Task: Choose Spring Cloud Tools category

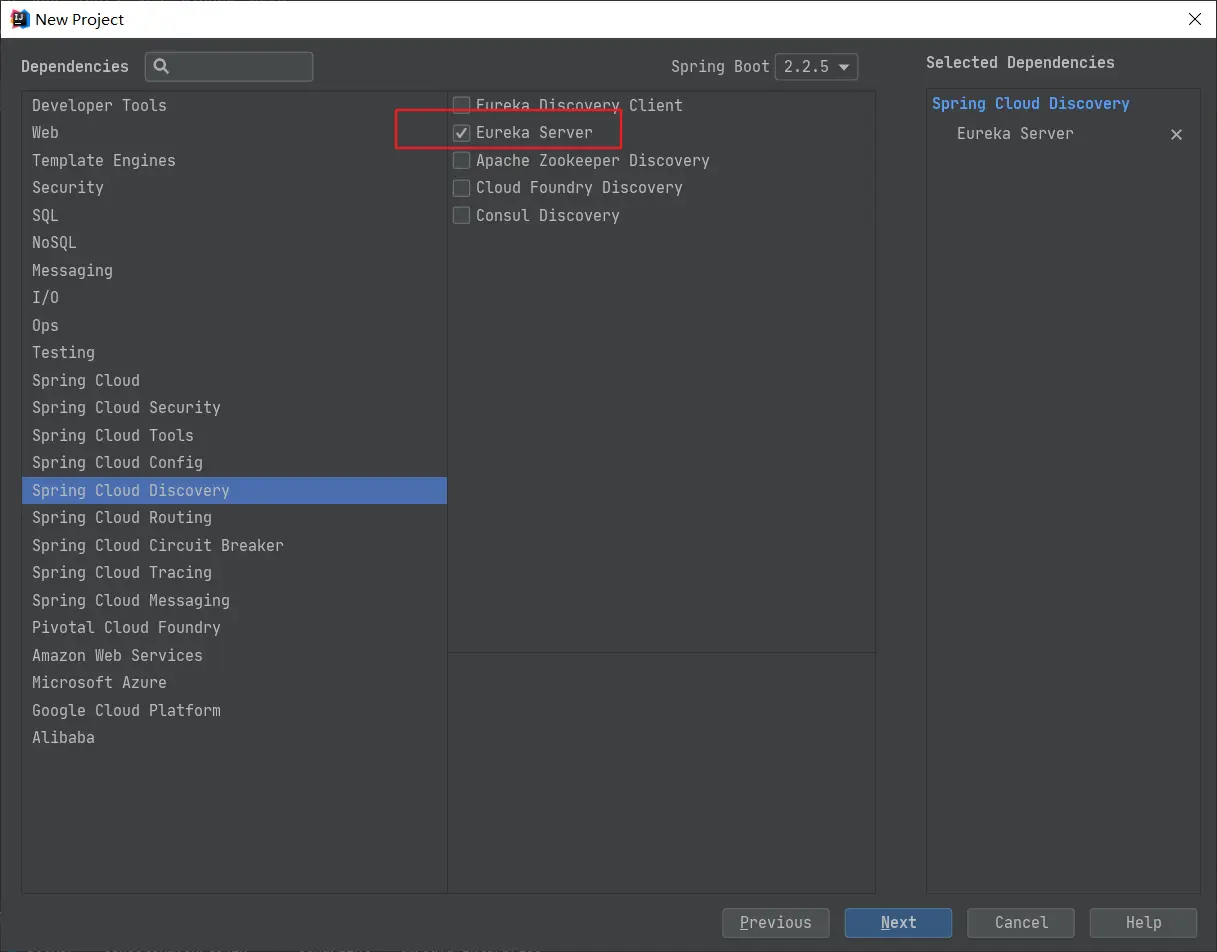Action: (234, 435)
